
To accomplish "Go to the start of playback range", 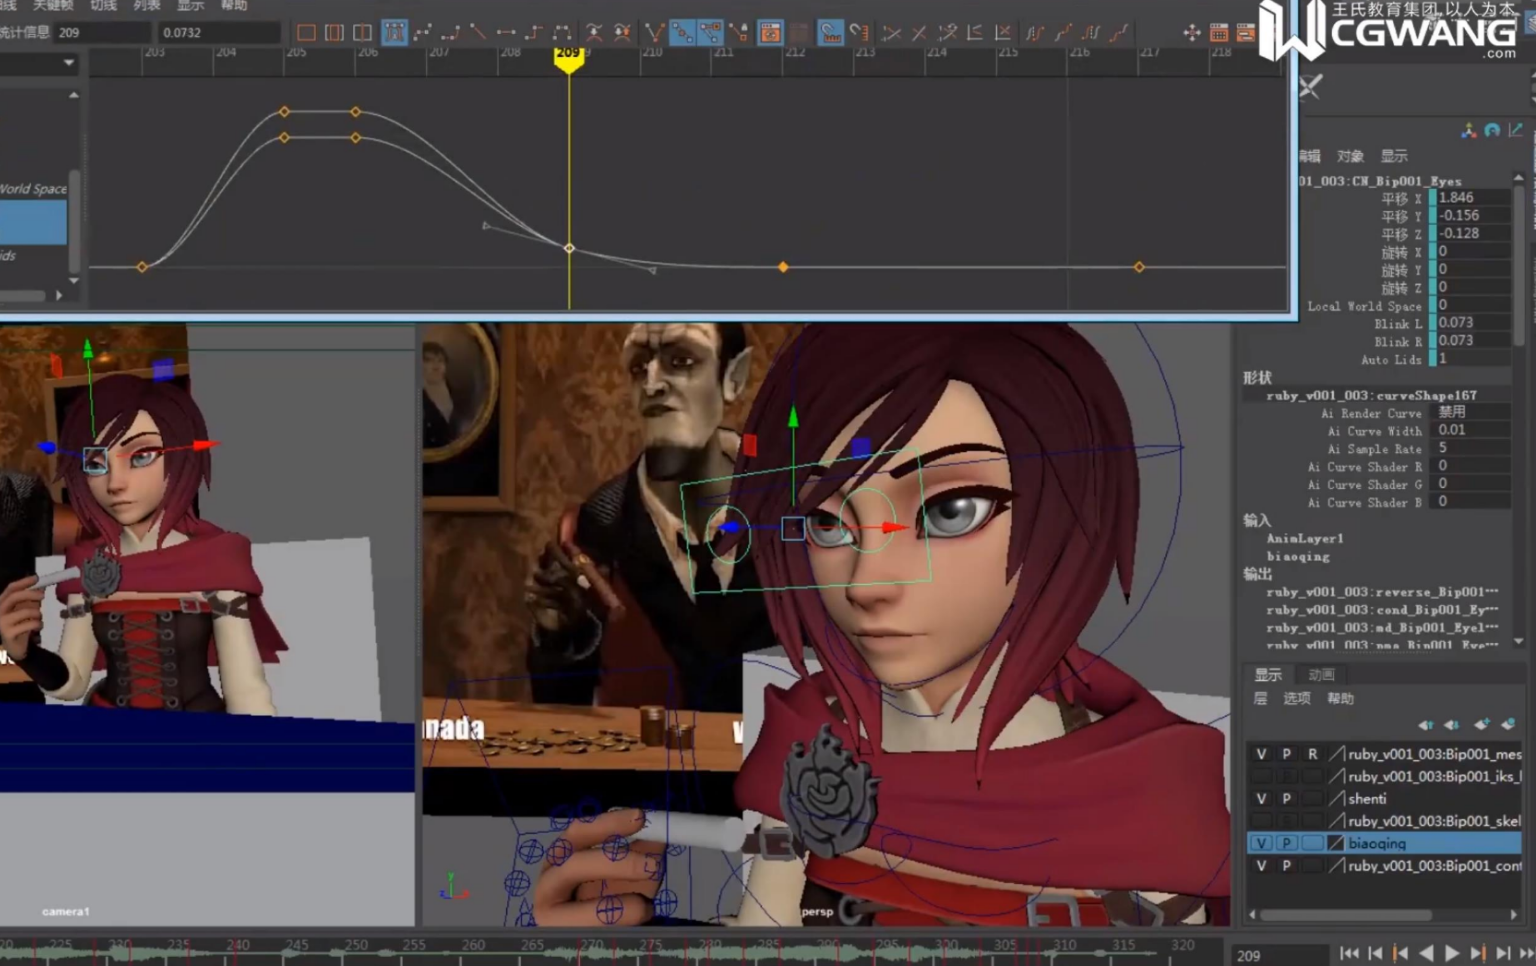I will pos(1350,954).
